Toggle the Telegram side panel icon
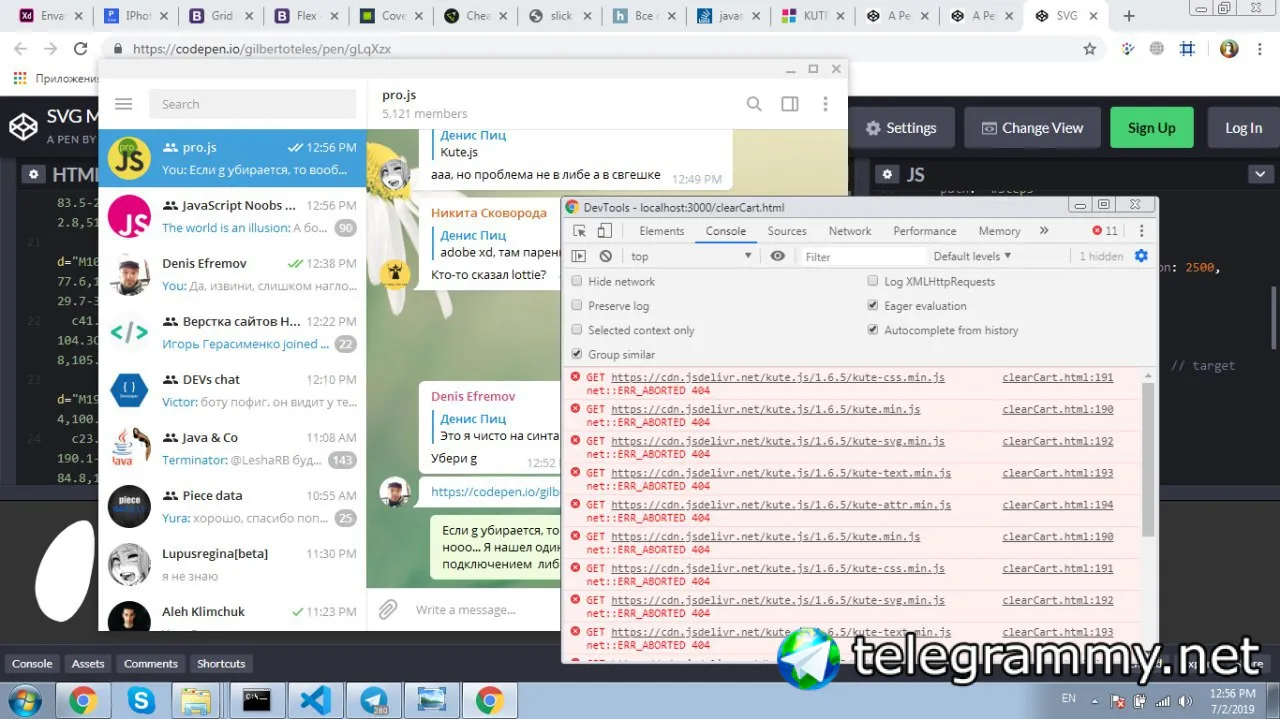Screen dimensions: 1280x719 (x=790, y=104)
